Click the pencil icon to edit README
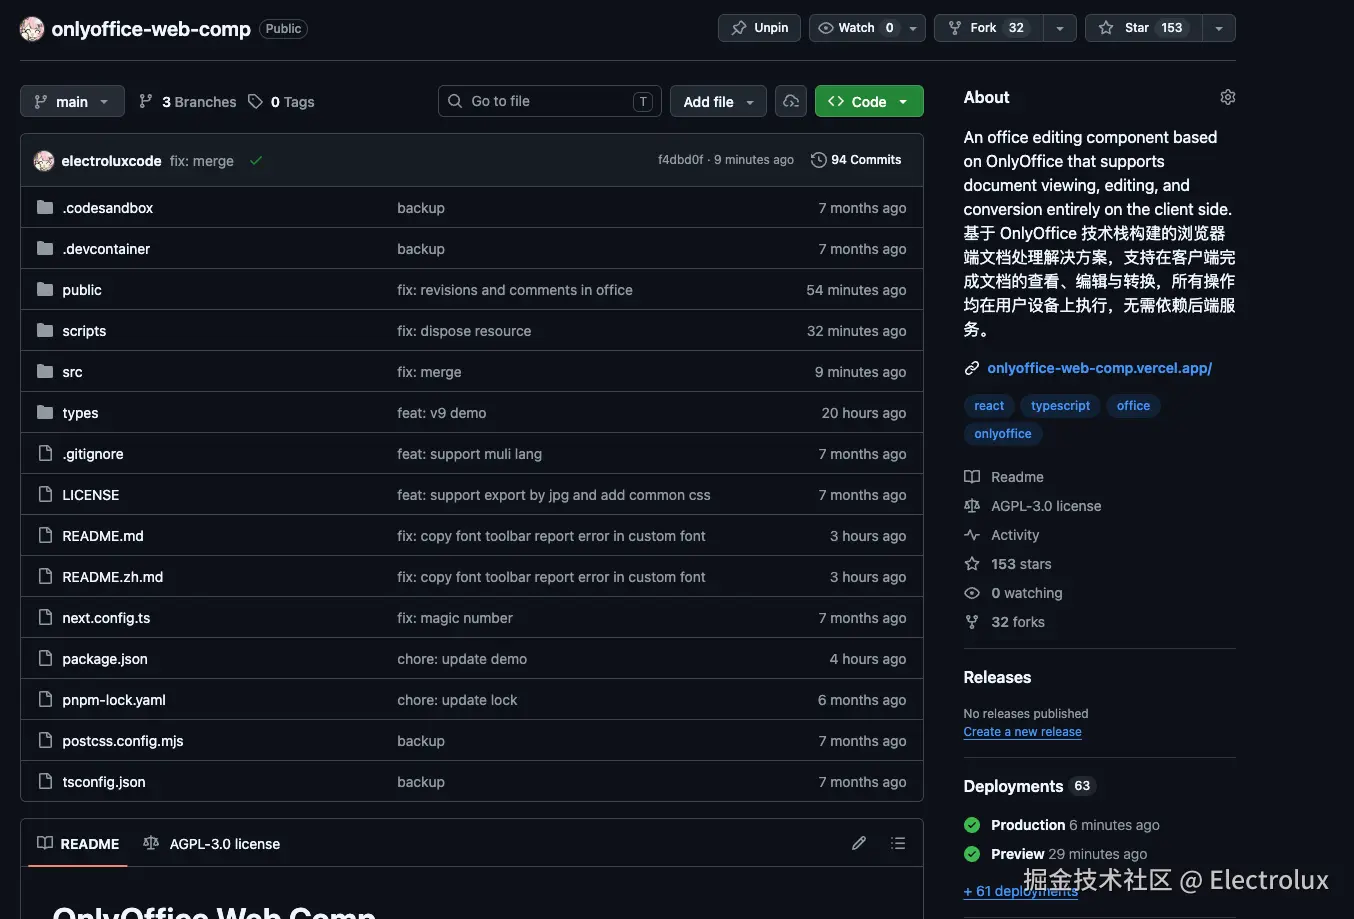 pos(859,843)
